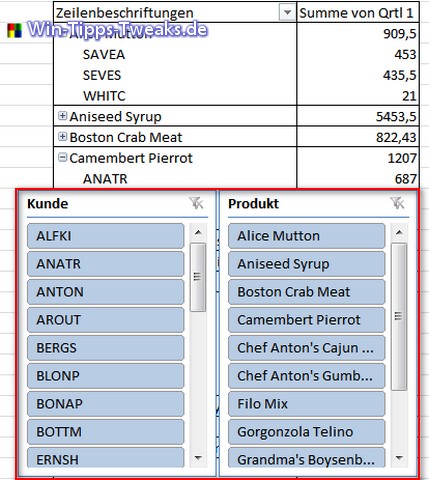
Task: Toggle Filo Mix in the Produkt slicer
Action: click(x=306, y=404)
